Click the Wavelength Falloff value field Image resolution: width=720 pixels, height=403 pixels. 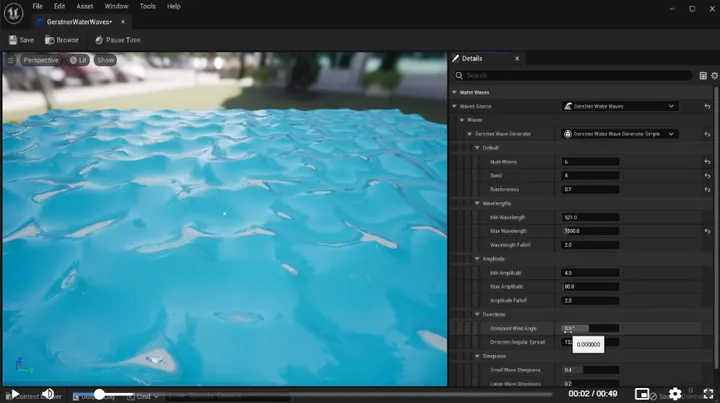coord(590,245)
